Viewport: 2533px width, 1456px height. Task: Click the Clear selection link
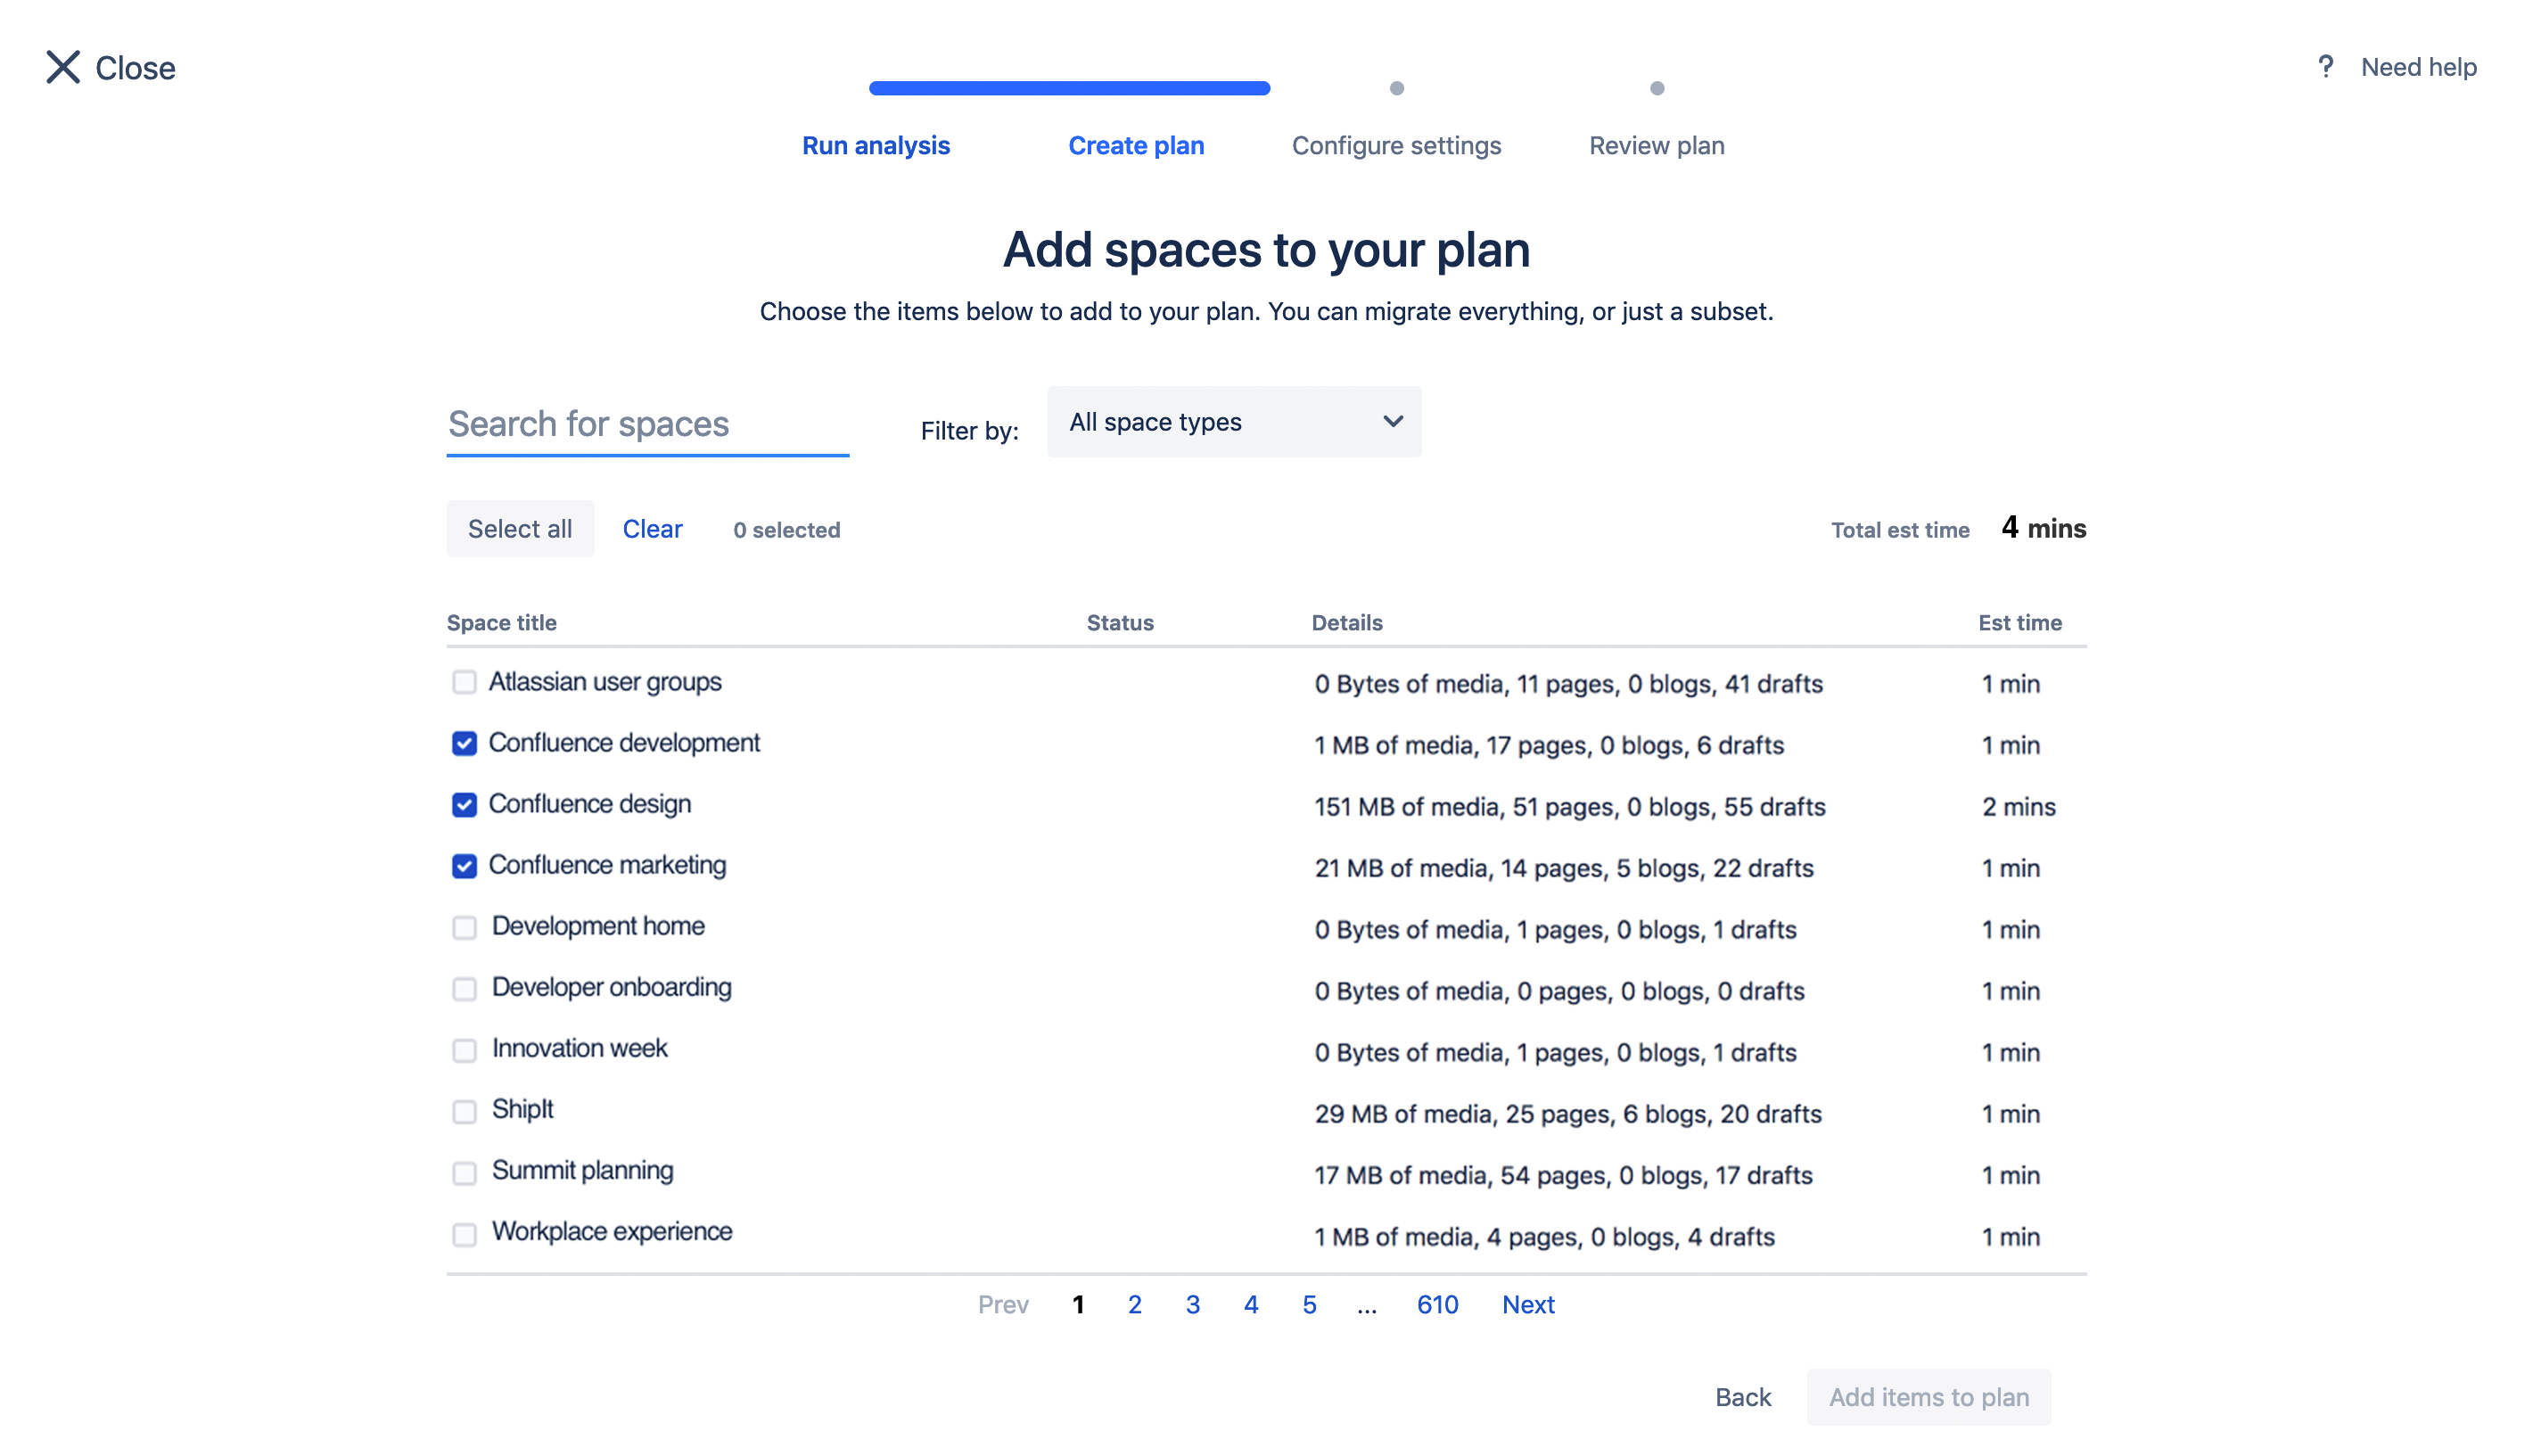point(653,527)
